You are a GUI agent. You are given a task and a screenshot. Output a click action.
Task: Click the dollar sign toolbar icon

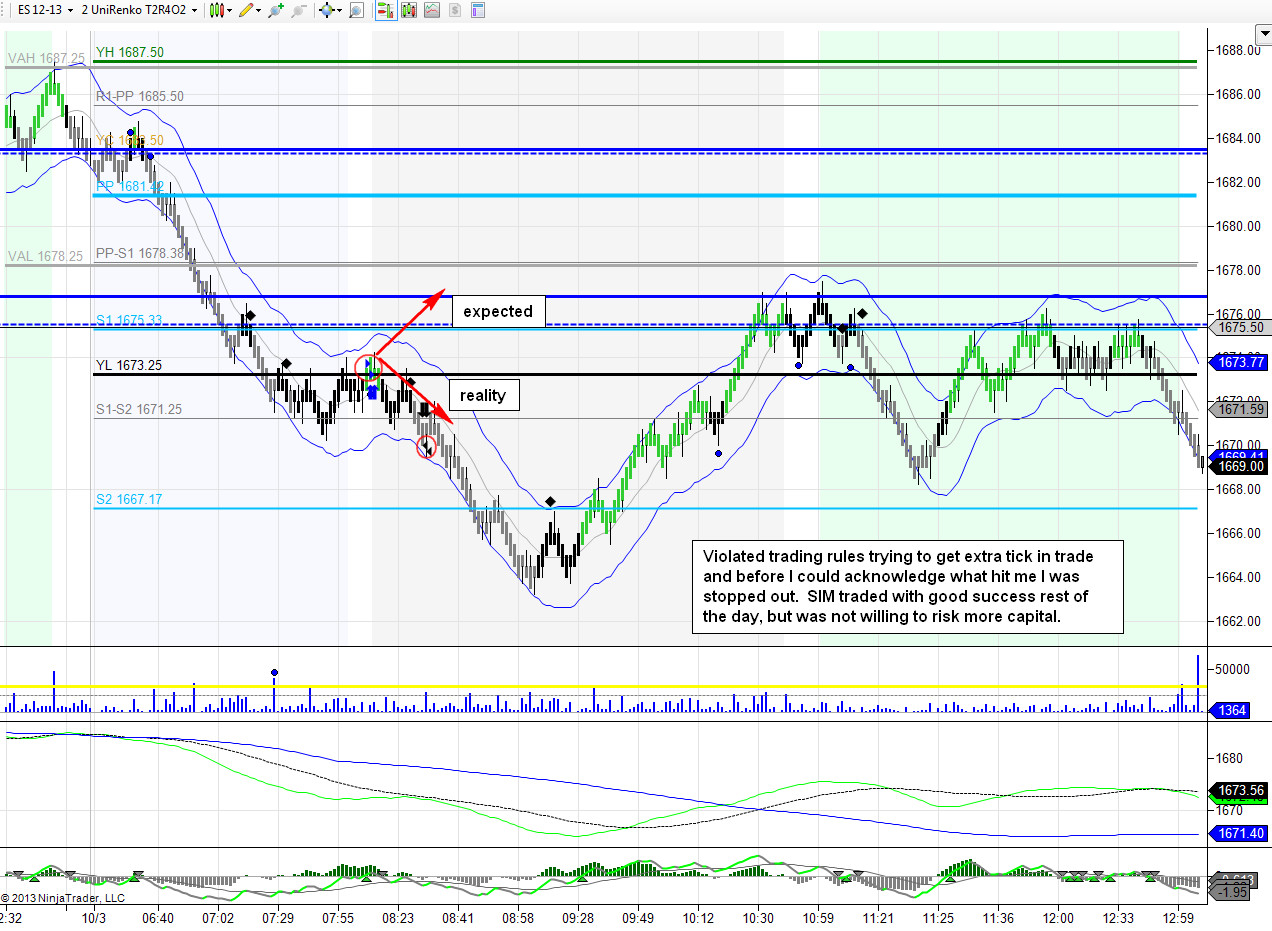tap(455, 10)
